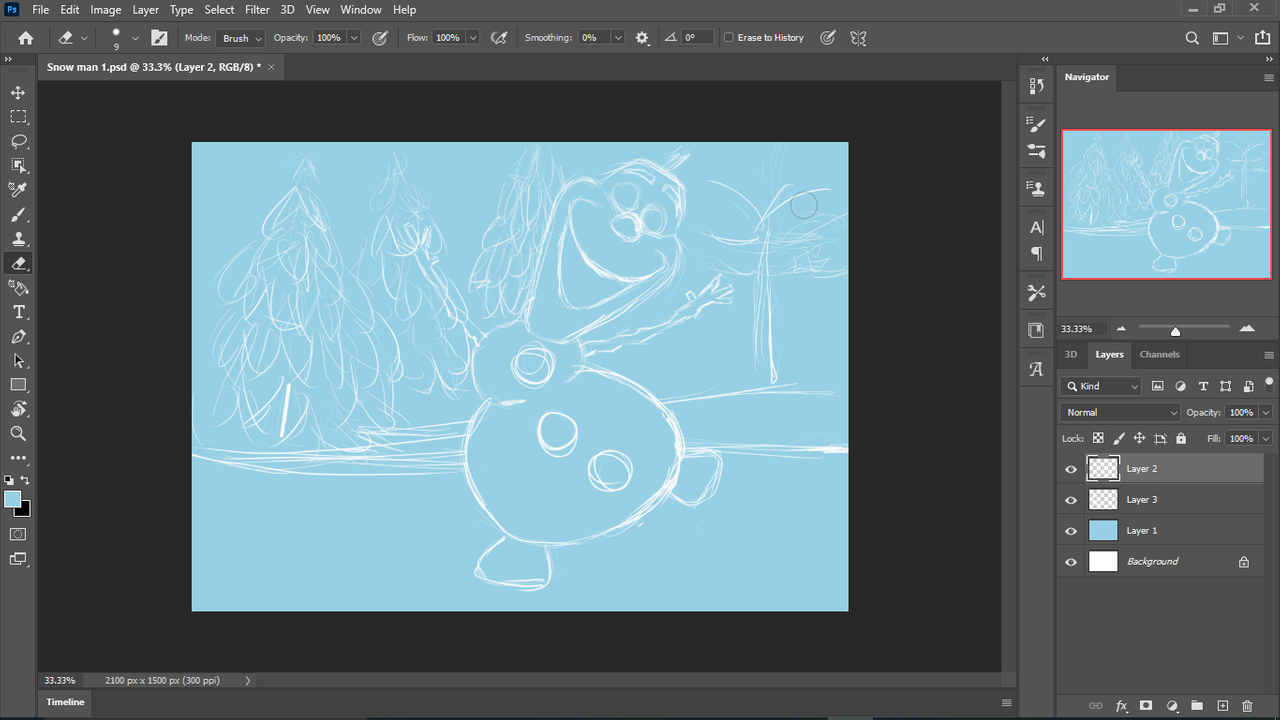Screen dimensions: 1280x720
Task: Switch to the Channels tab
Action: 1160,354
